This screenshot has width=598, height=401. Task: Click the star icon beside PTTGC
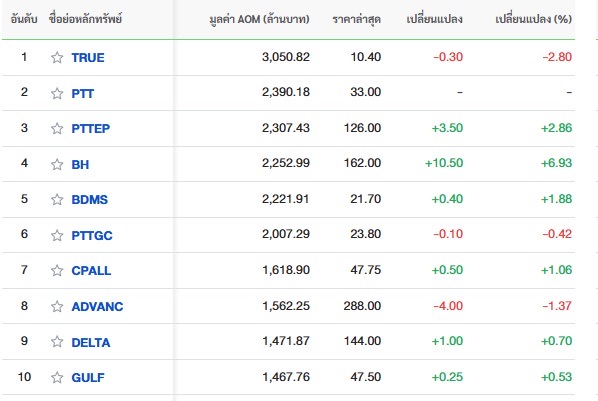57,235
